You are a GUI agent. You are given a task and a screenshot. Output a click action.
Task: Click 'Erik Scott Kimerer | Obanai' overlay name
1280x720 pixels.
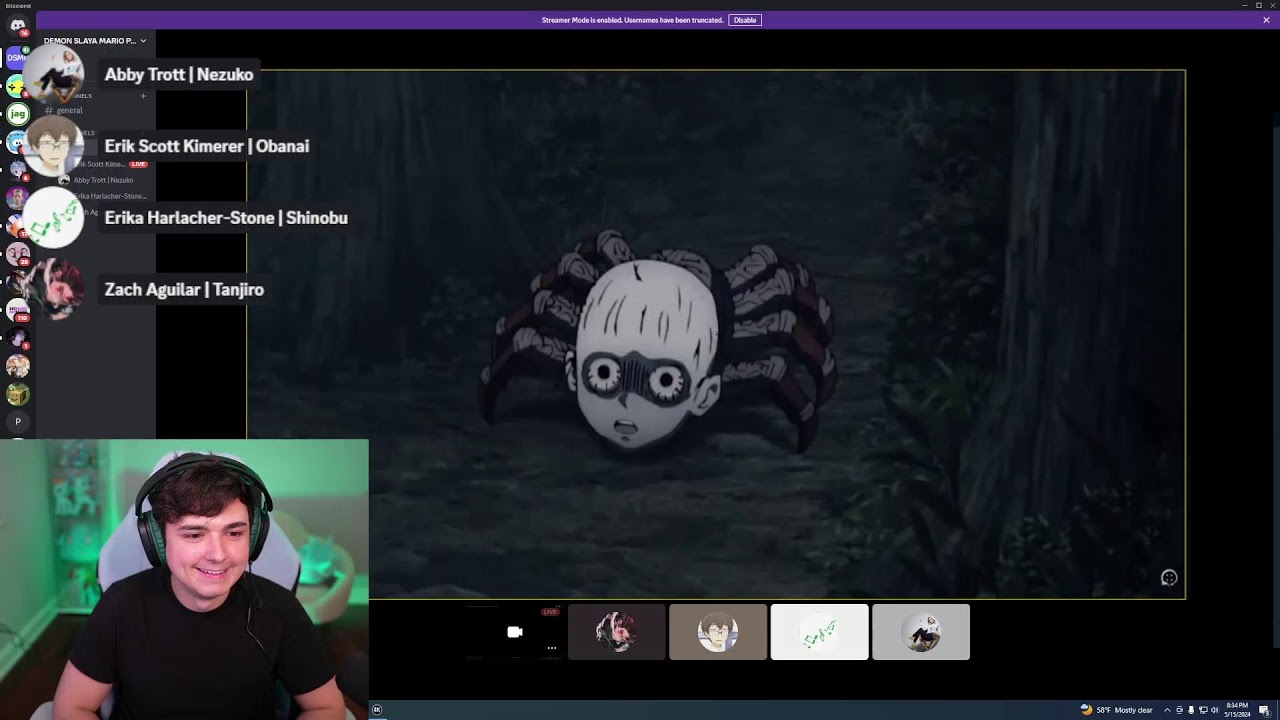tap(207, 146)
